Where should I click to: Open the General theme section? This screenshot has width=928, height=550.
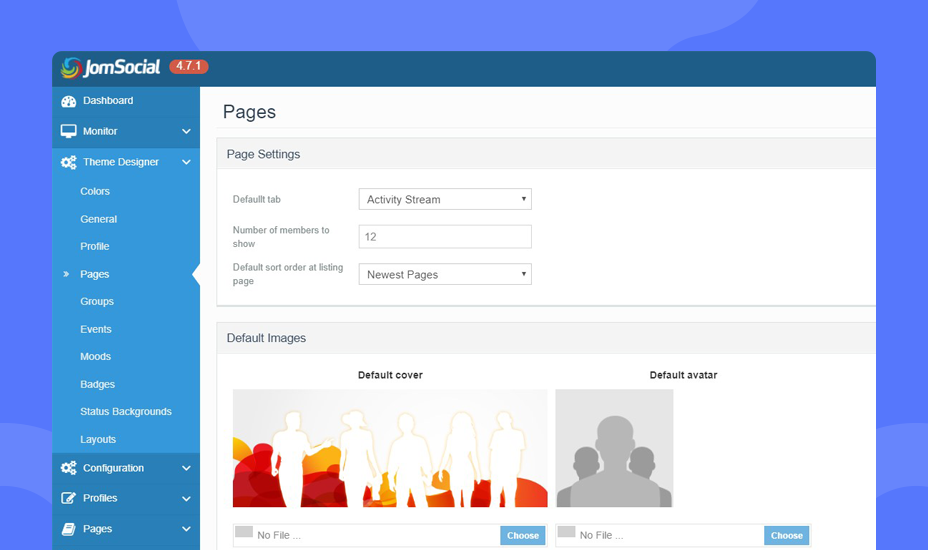tap(98, 219)
